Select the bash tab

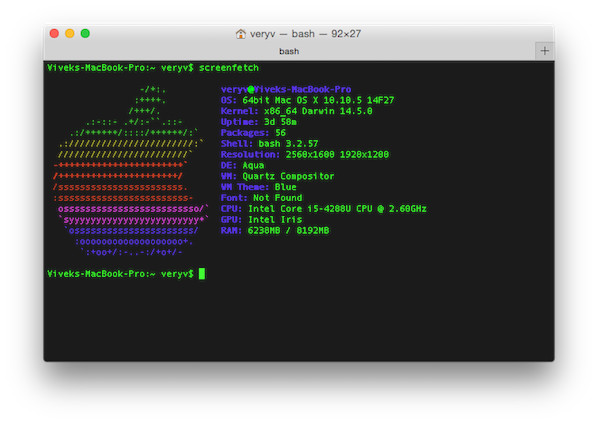289,51
